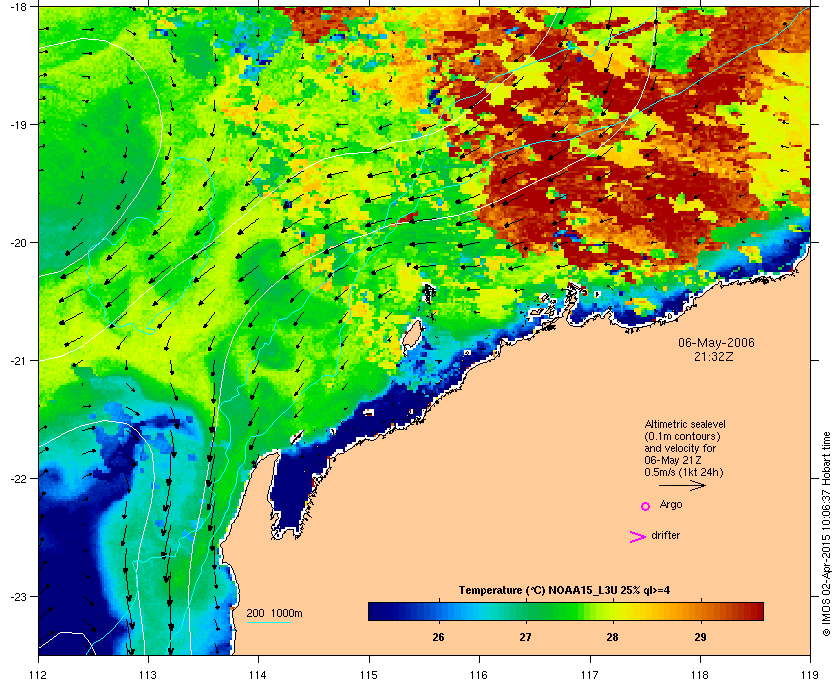Click the longitude axis label 119
Viewport: 840px width, 680px height.
pyautogui.click(x=810, y=675)
